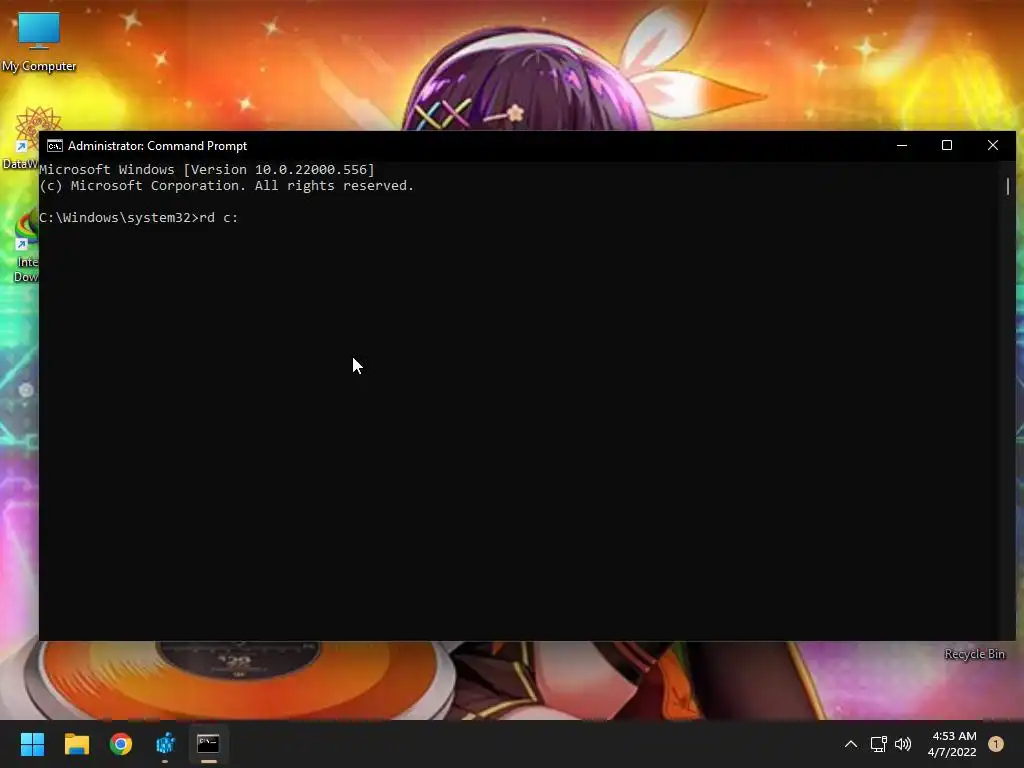Open the notification badge showing 1

pos(996,744)
